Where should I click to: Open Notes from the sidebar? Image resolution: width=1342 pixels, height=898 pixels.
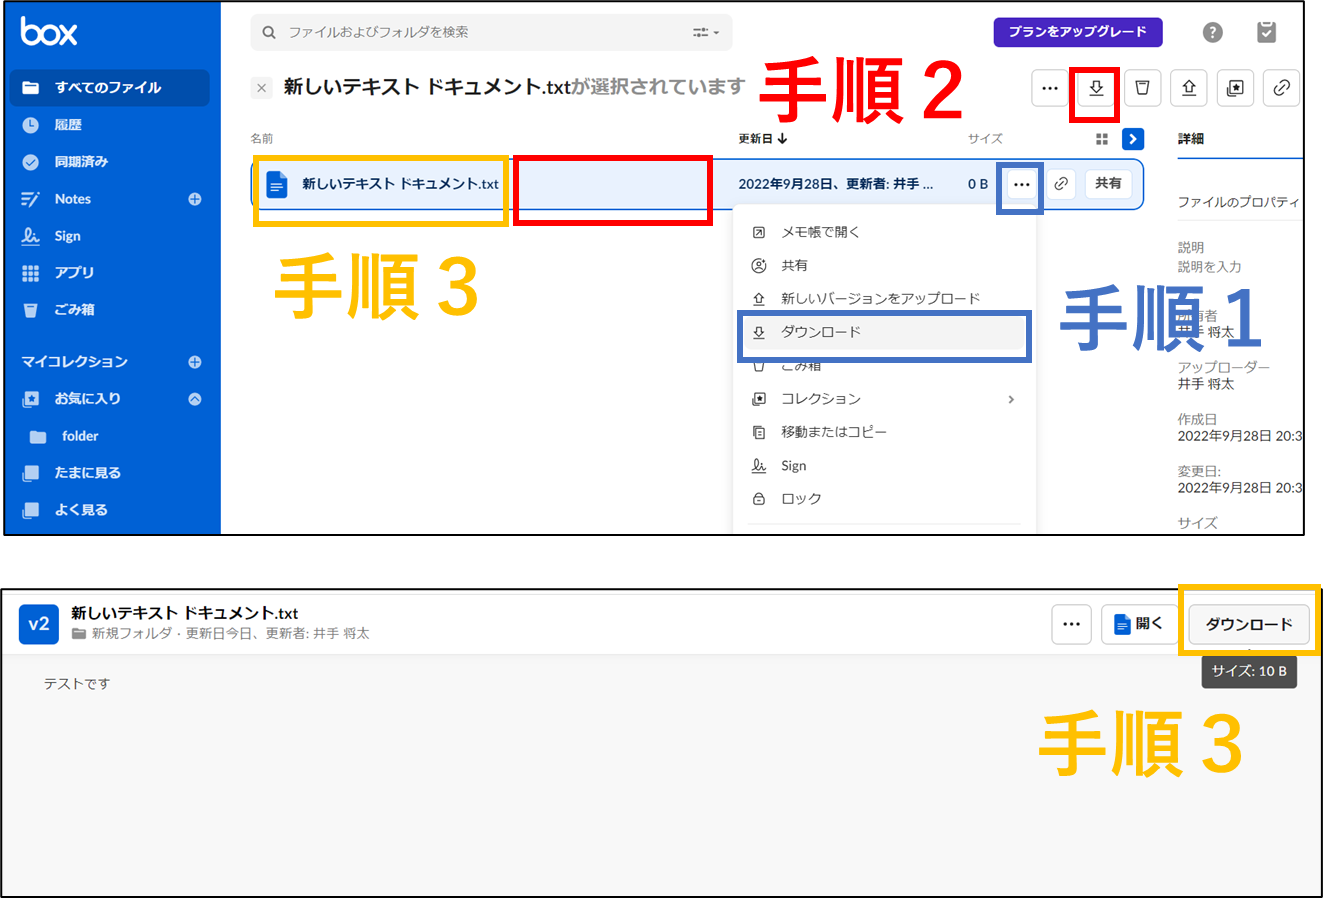pyautogui.click(x=72, y=199)
